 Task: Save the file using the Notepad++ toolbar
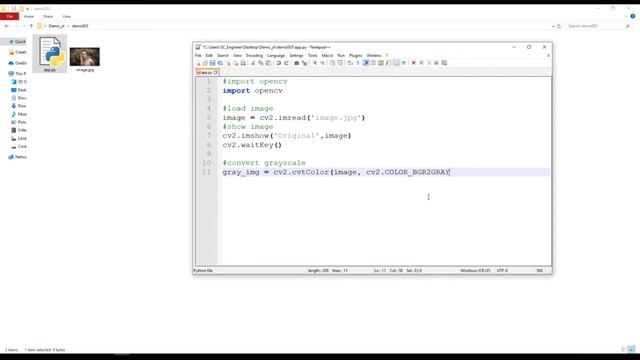(x=212, y=63)
